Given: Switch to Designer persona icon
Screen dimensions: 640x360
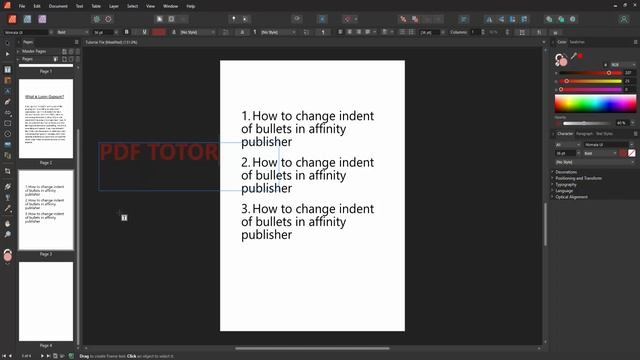Looking at the screenshot, I should (27, 19).
